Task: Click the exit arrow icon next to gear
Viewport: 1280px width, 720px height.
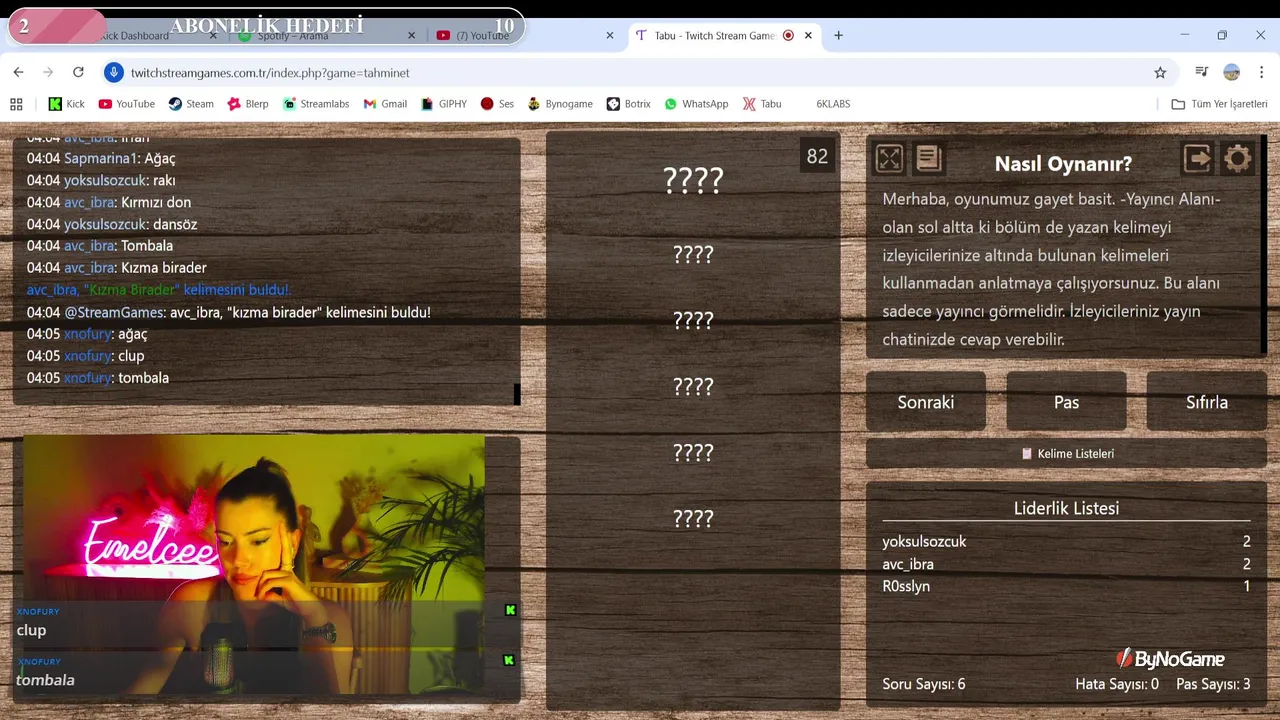Action: tap(1197, 159)
